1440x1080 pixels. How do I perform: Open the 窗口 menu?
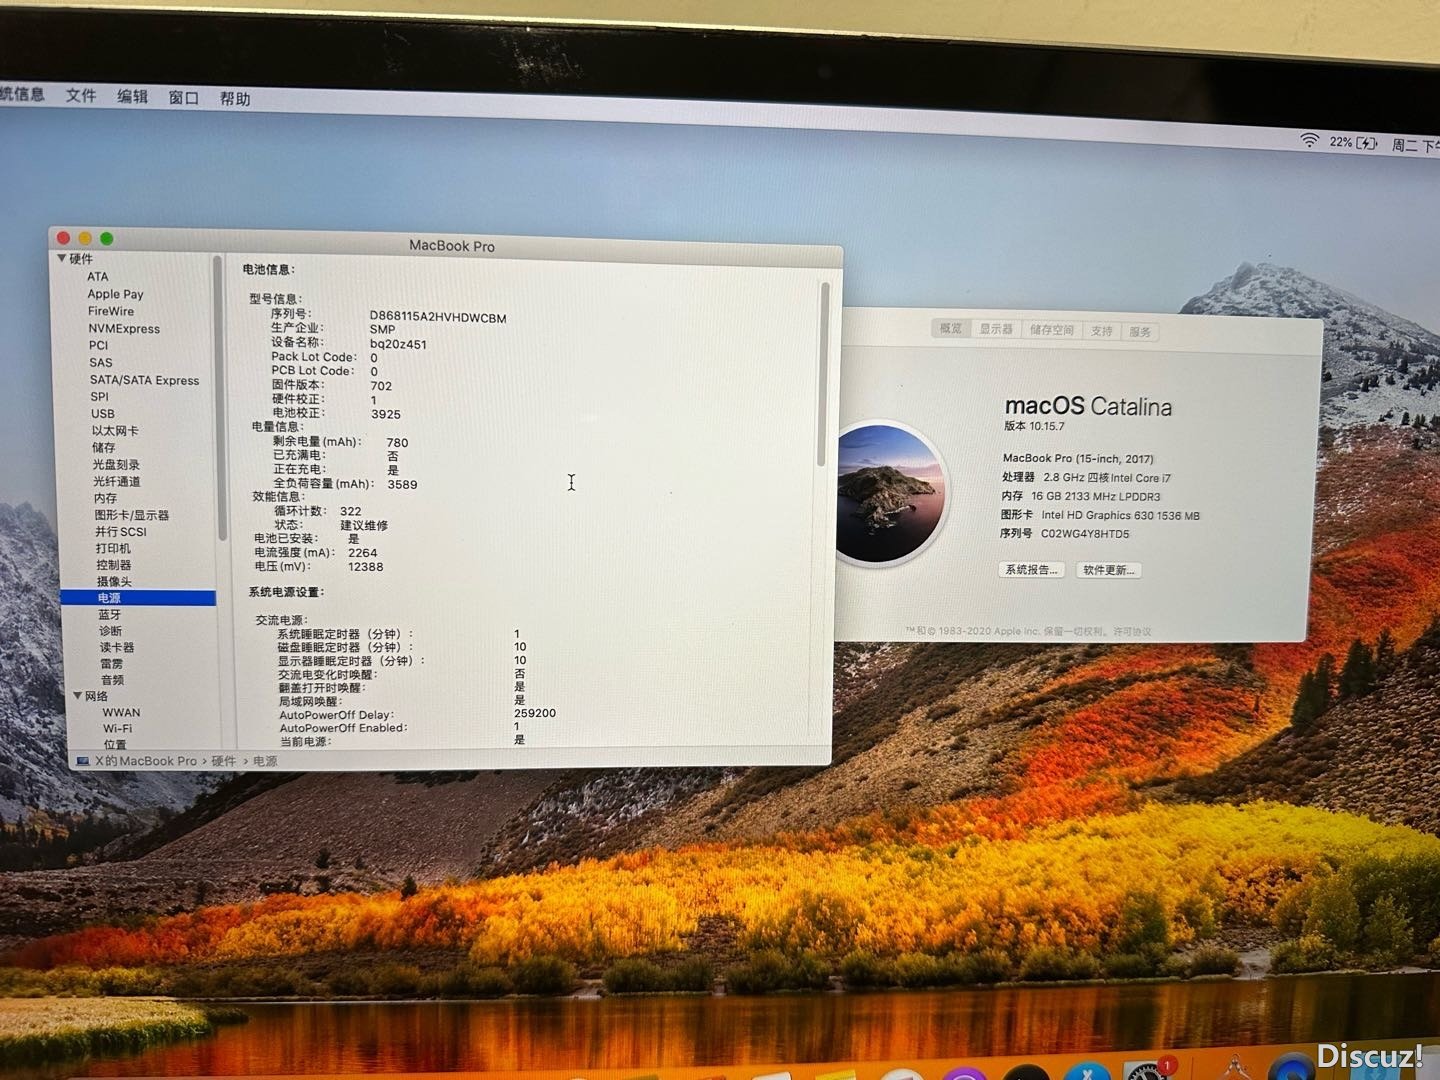(183, 97)
